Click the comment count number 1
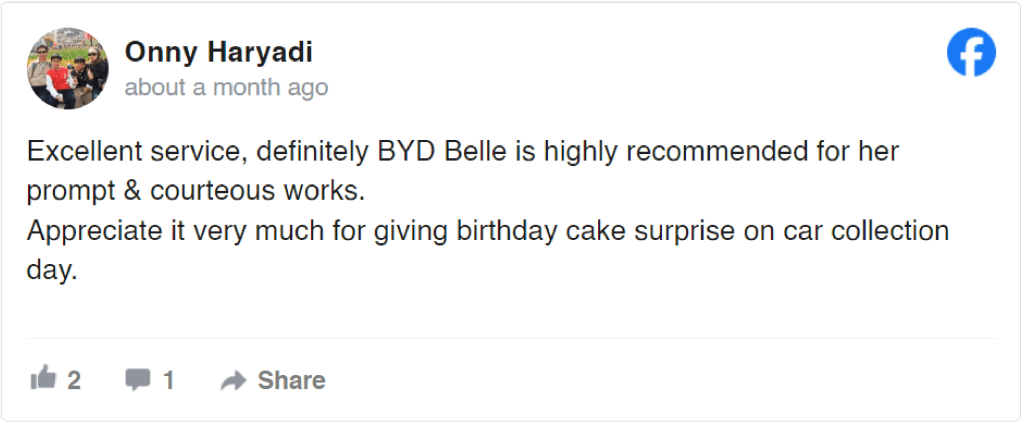The width and height of the screenshot is (1022, 422). 168,380
